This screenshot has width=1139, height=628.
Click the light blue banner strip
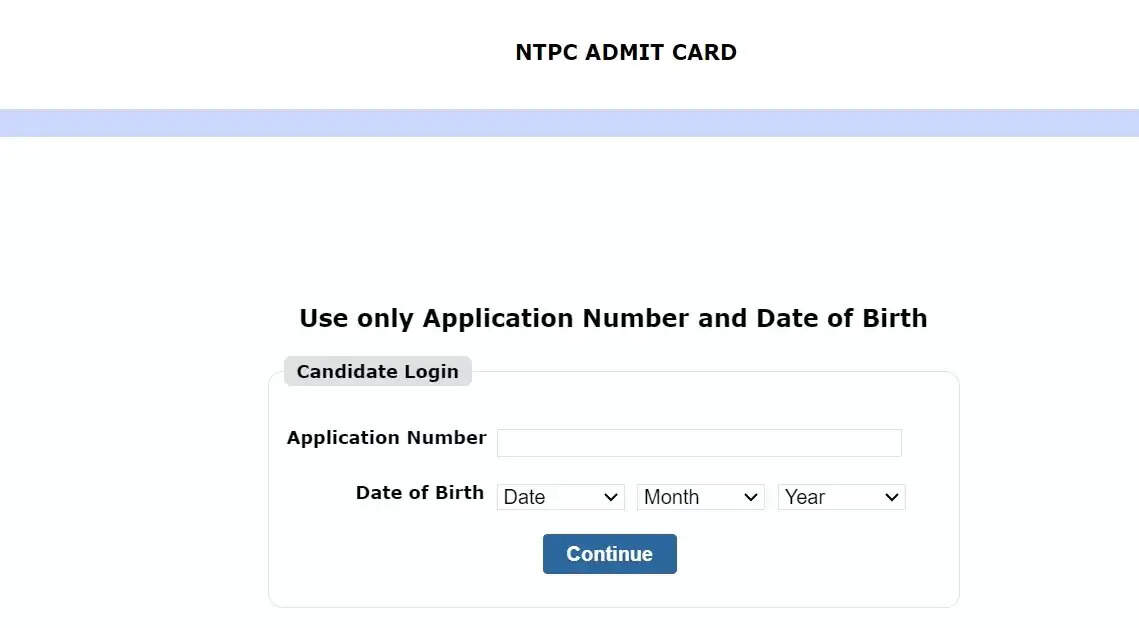pyautogui.click(x=569, y=123)
